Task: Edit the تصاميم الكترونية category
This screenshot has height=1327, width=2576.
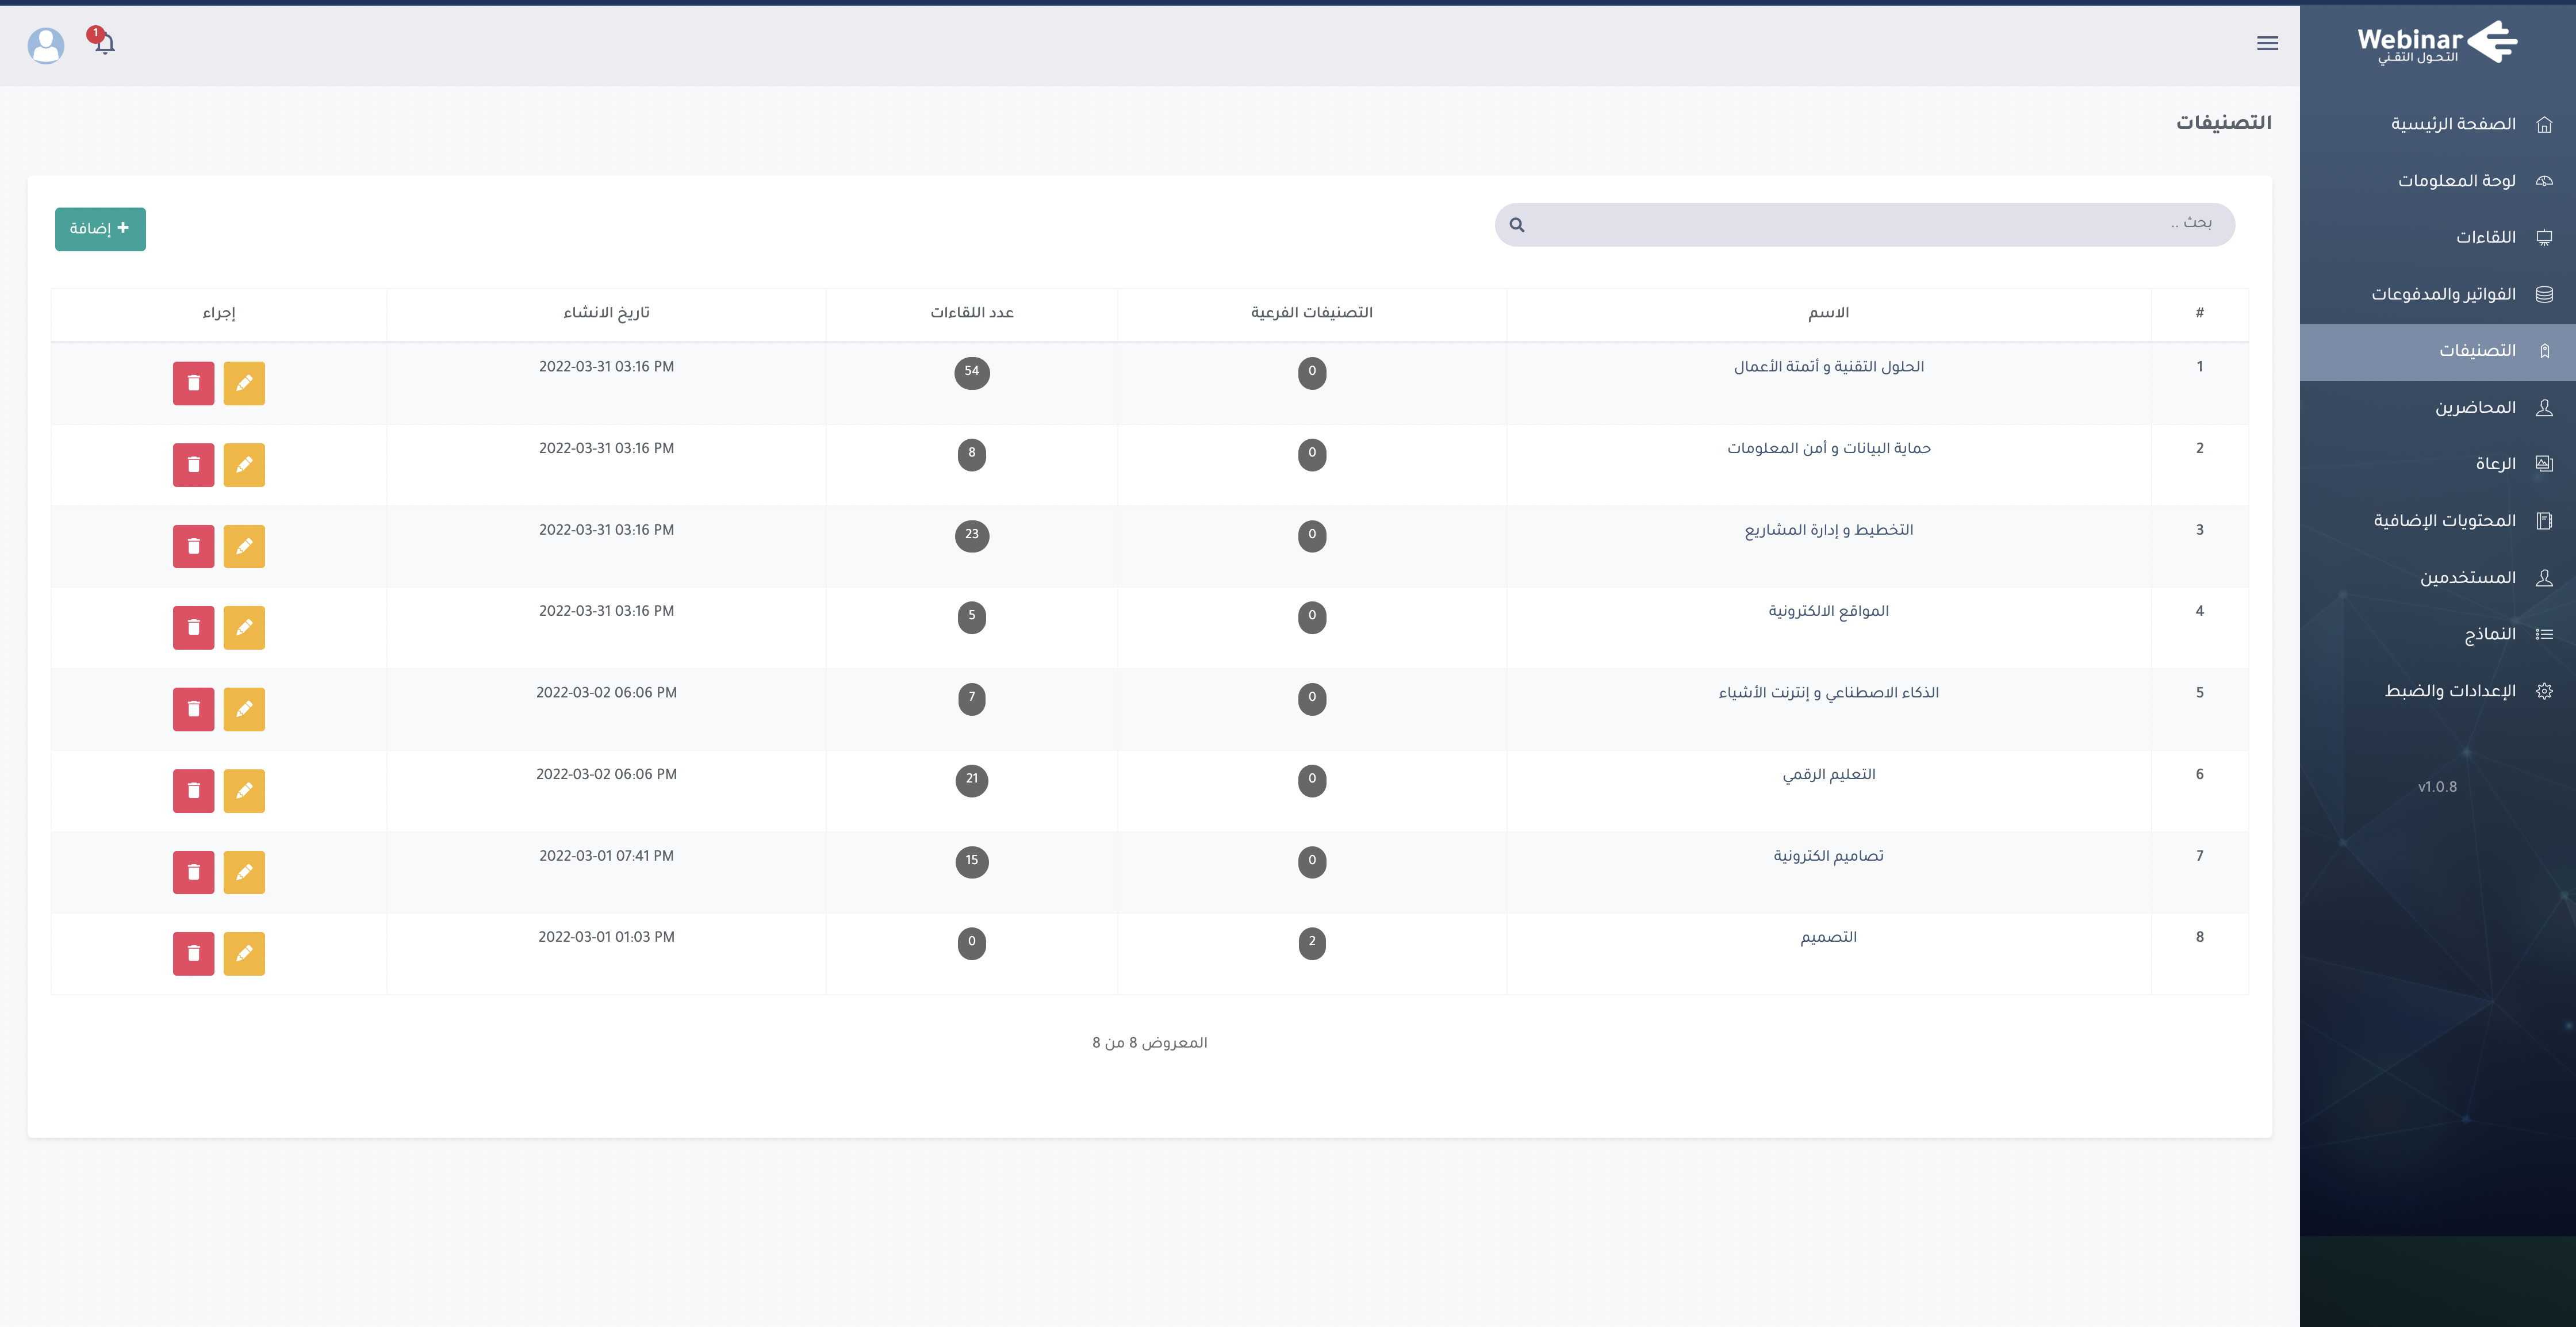Action: [x=244, y=872]
